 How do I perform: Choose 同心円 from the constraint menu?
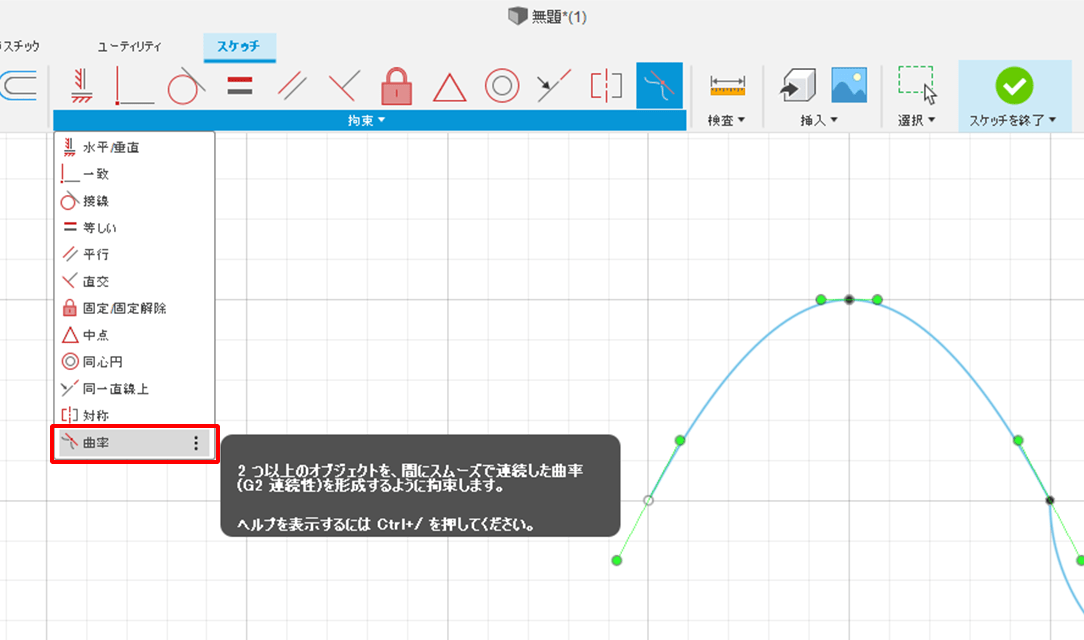(x=134, y=361)
